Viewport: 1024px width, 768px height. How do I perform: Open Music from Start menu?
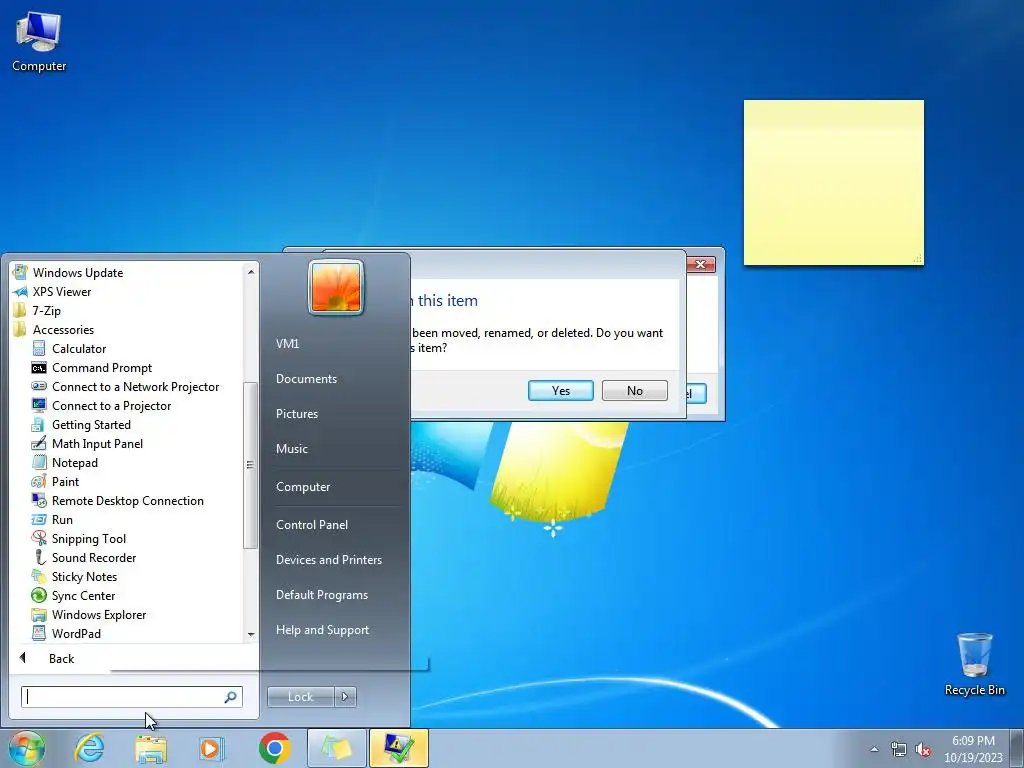pyautogui.click(x=291, y=449)
